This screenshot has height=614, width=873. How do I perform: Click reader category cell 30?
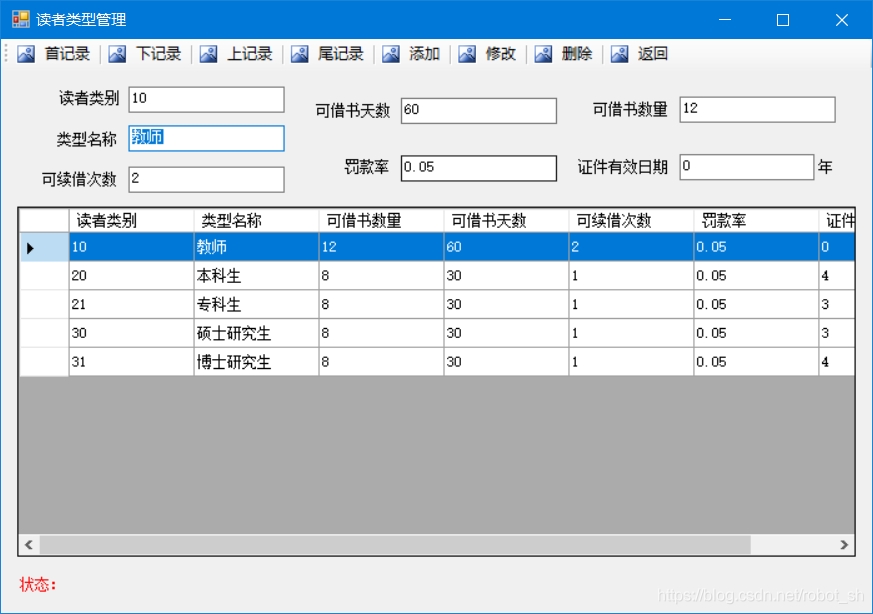click(131, 333)
